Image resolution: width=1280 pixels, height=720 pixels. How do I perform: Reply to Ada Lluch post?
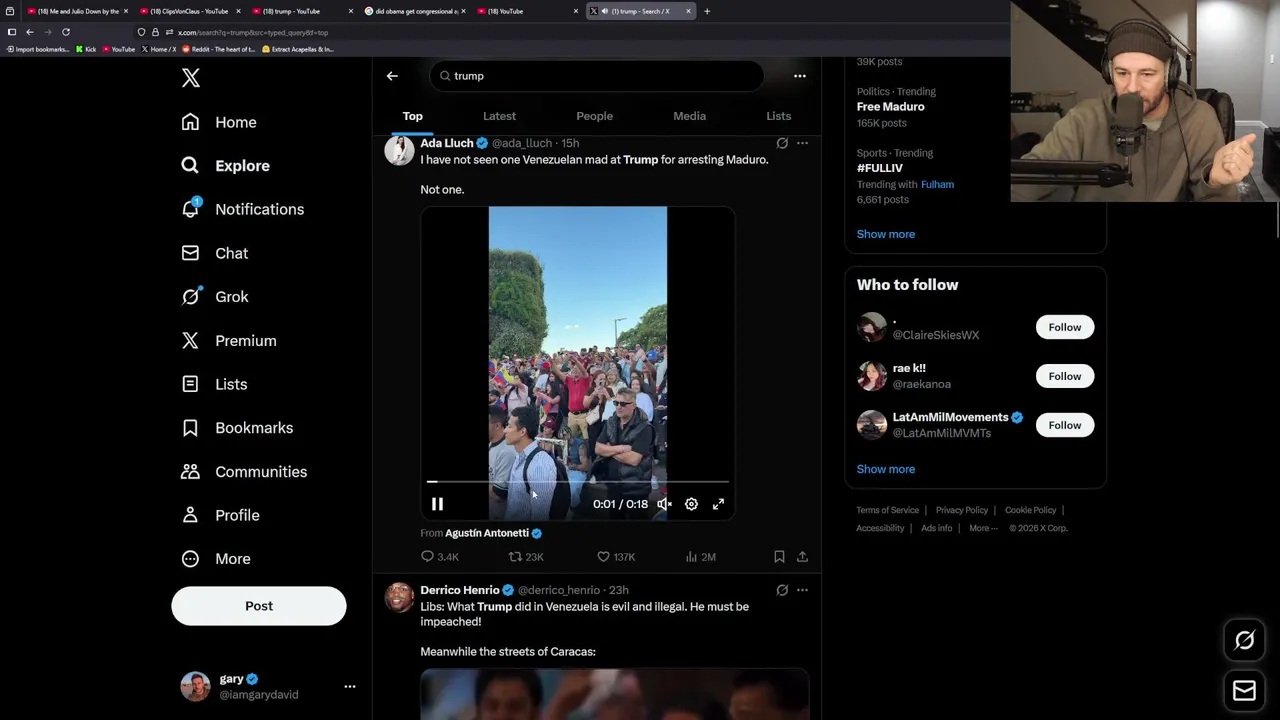coord(440,557)
